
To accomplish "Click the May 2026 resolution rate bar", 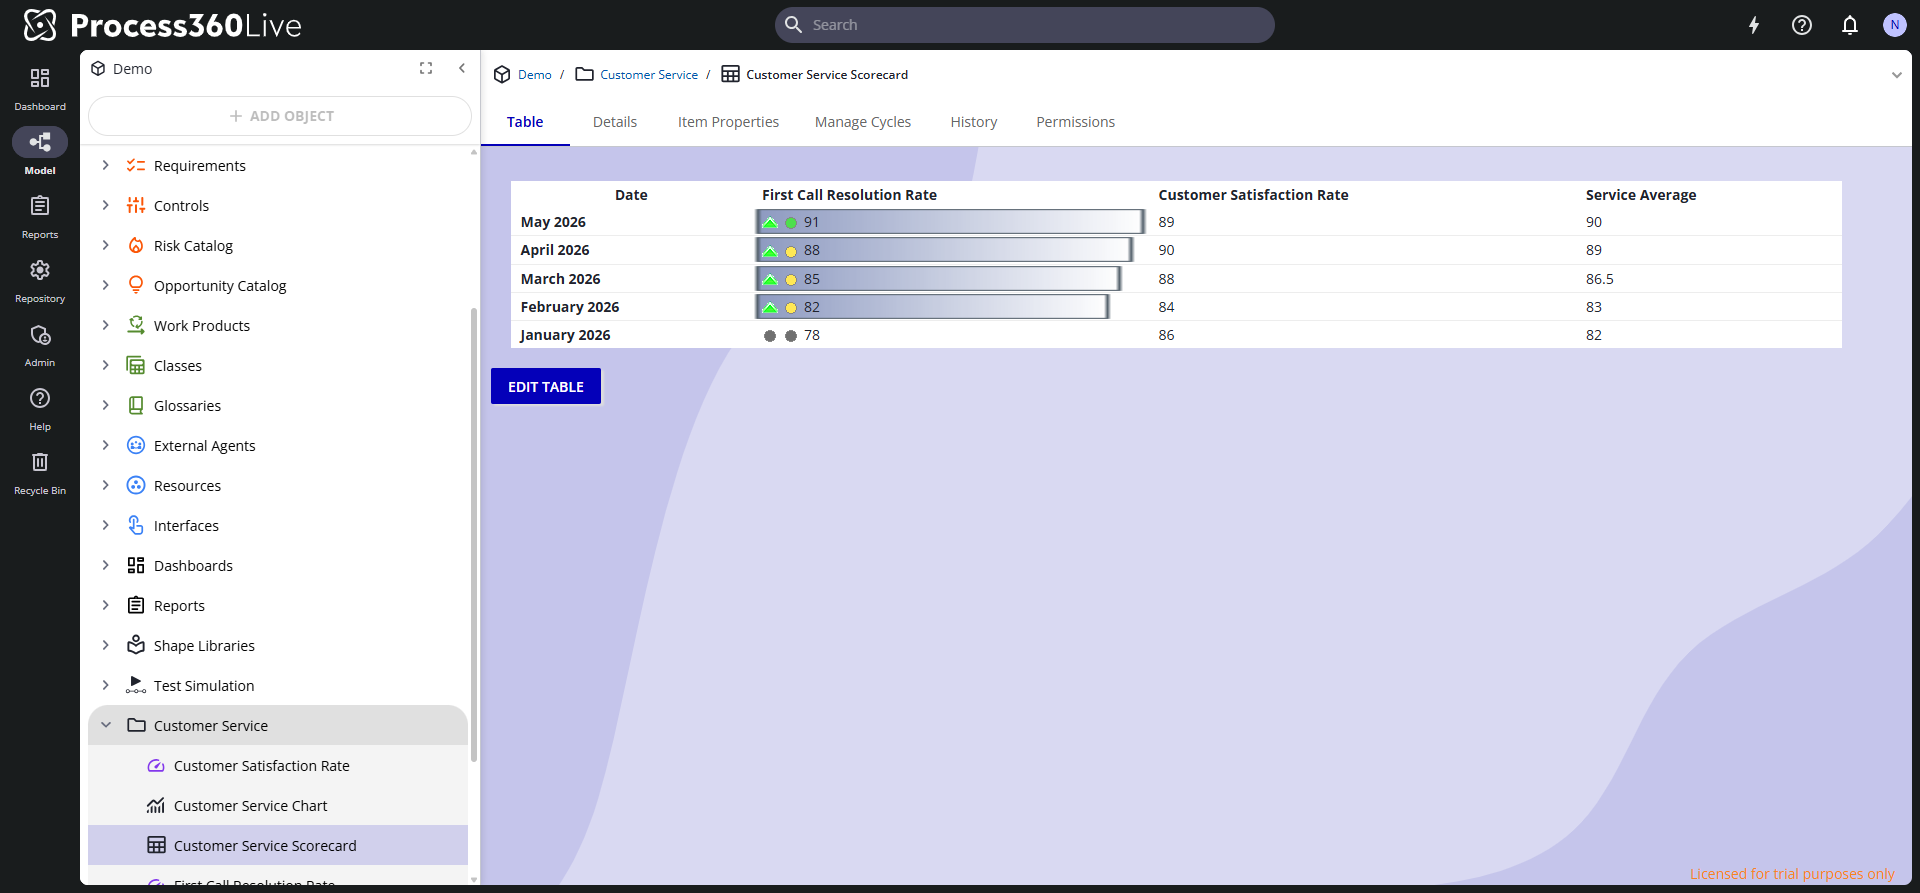I will point(950,222).
